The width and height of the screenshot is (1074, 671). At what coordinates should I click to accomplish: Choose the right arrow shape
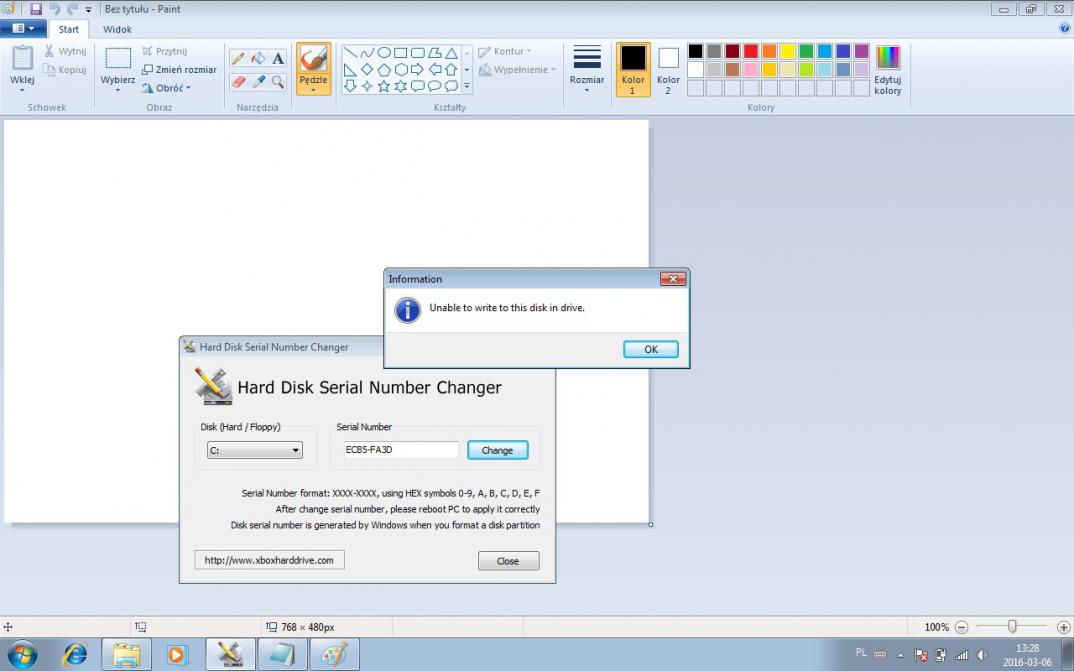pyautogui.click(x=417, y=69)
